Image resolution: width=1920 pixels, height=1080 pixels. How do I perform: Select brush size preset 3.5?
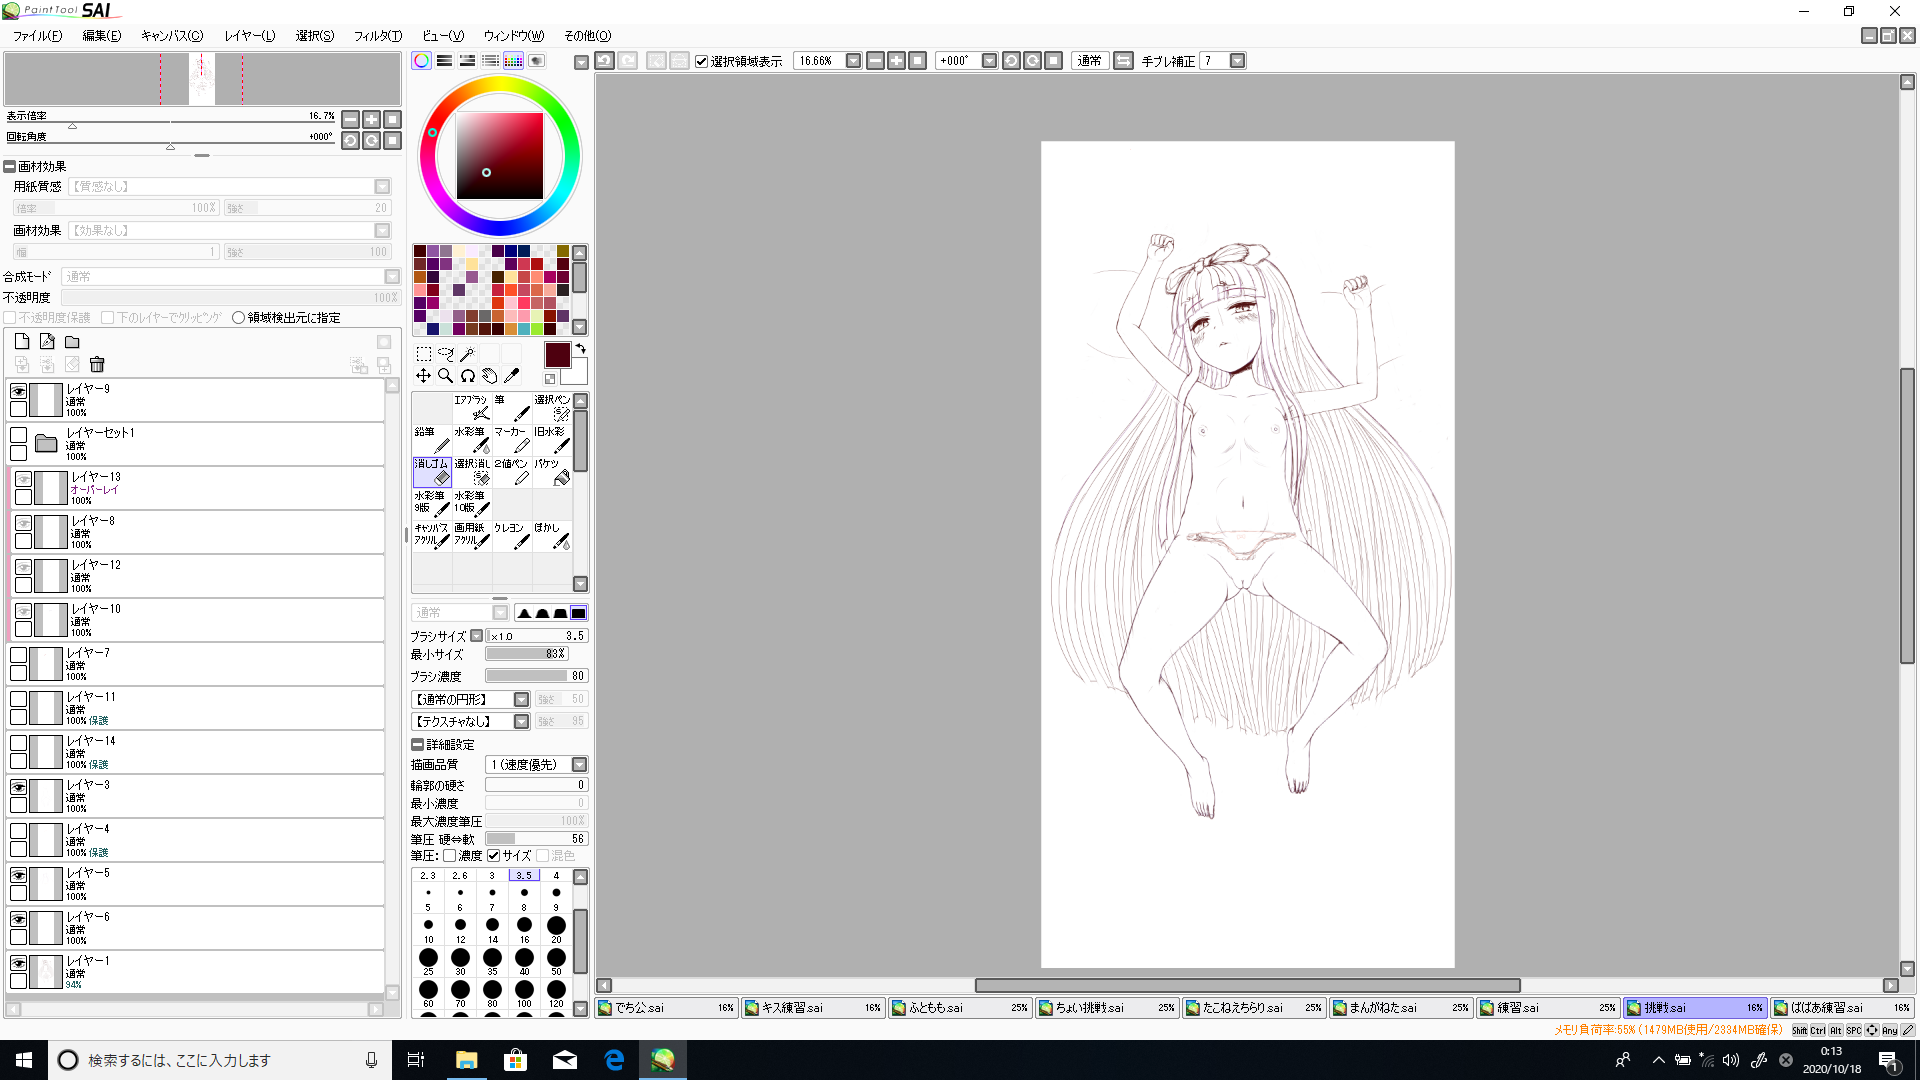pos(524,885)
